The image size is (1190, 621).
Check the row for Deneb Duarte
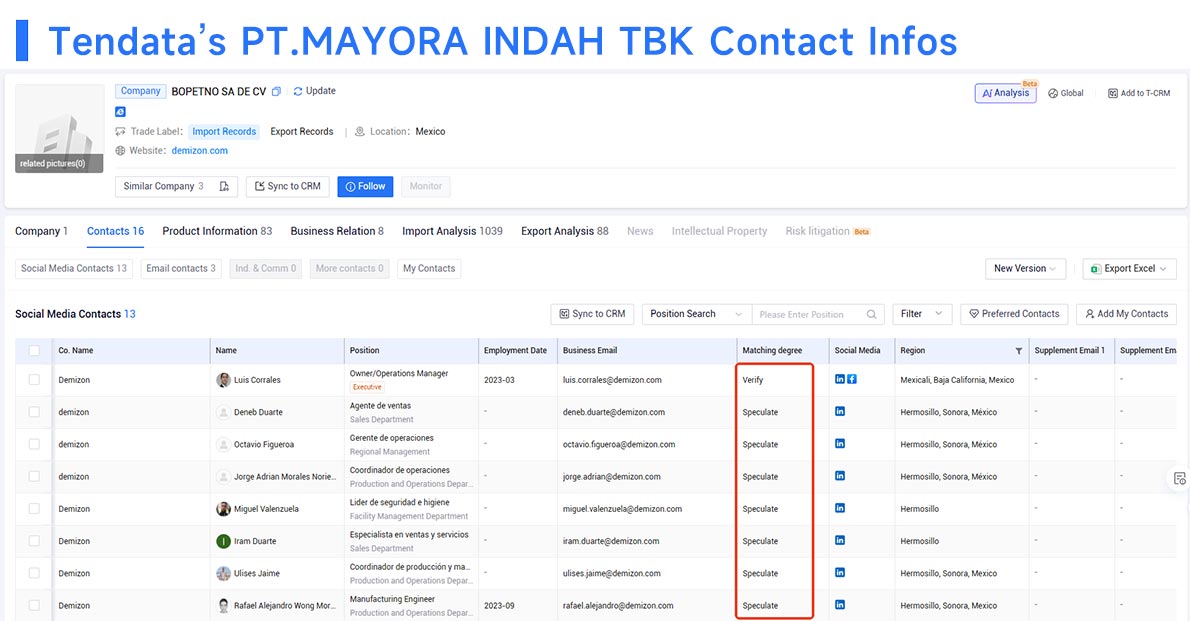(x=34, y=411)
